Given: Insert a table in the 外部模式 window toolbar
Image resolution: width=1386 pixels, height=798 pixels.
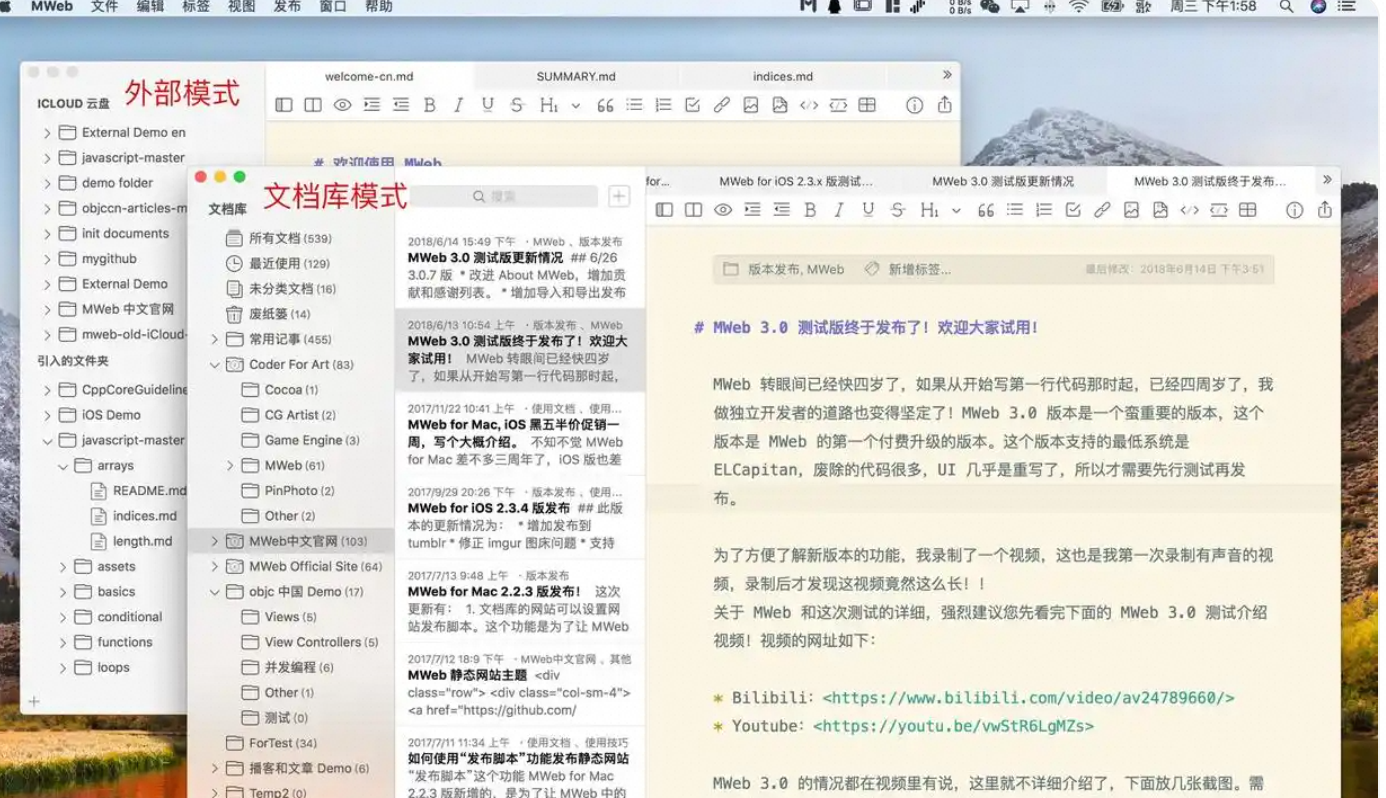Looking at the screenshot, I should click(867, 105).
